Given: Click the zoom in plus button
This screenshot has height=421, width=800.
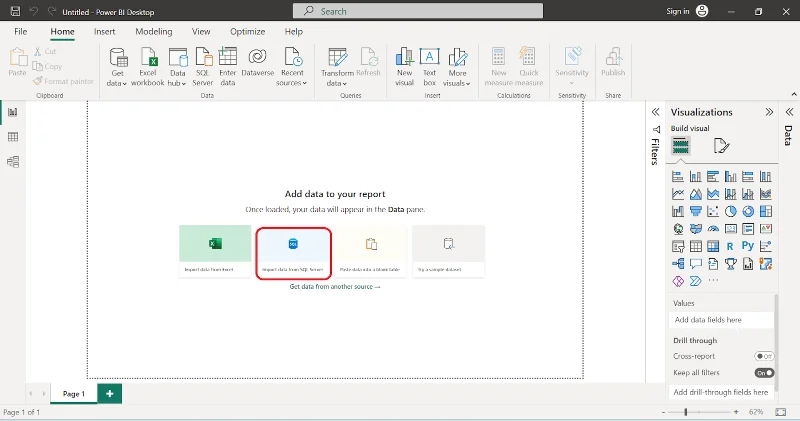Looking at the screenshot, I should click(x=736, y=412).
